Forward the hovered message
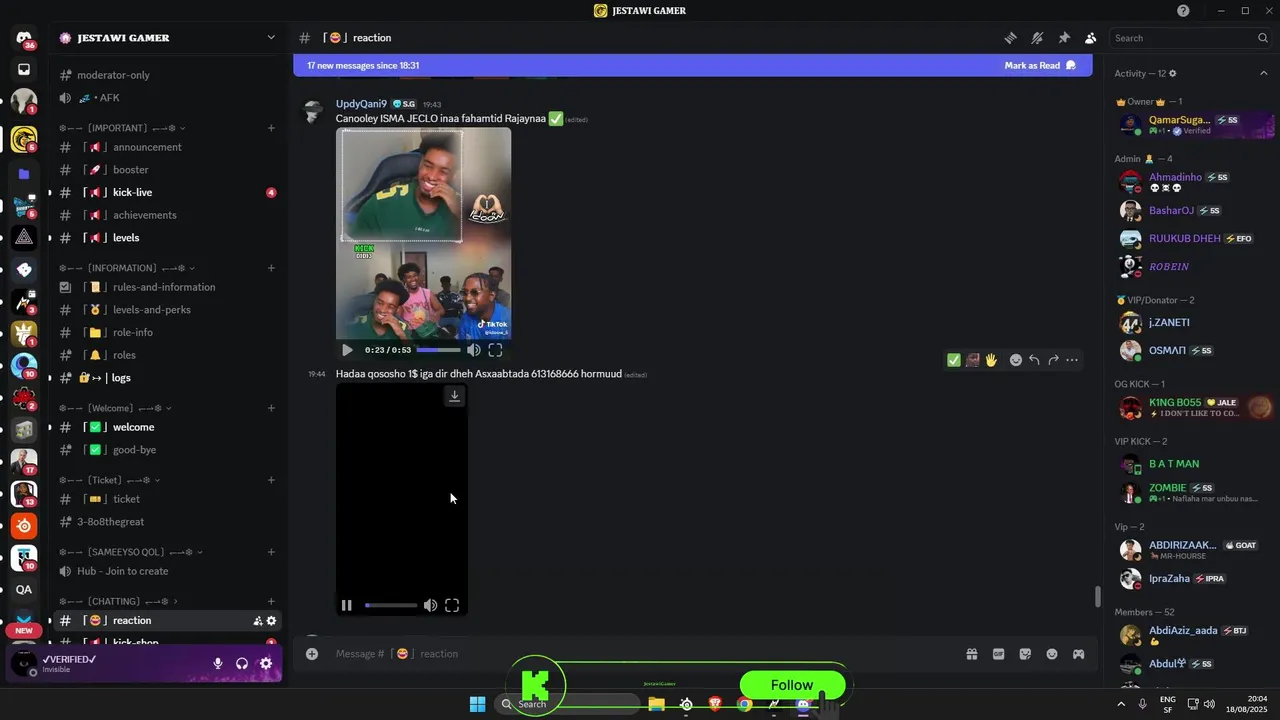The height and width of the screenshot is (720, 1280). coord(1053,360)
